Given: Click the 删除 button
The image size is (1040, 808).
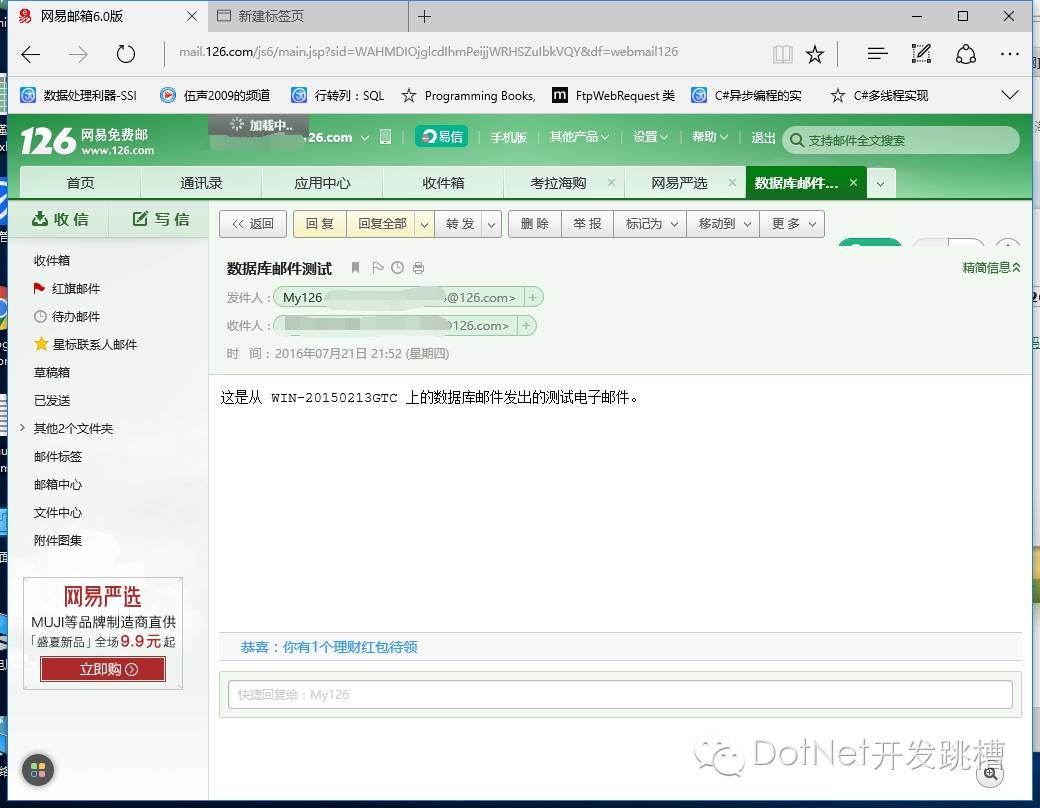Looking at the screenshot, I should pyautogui.click(x=535, y=224).
